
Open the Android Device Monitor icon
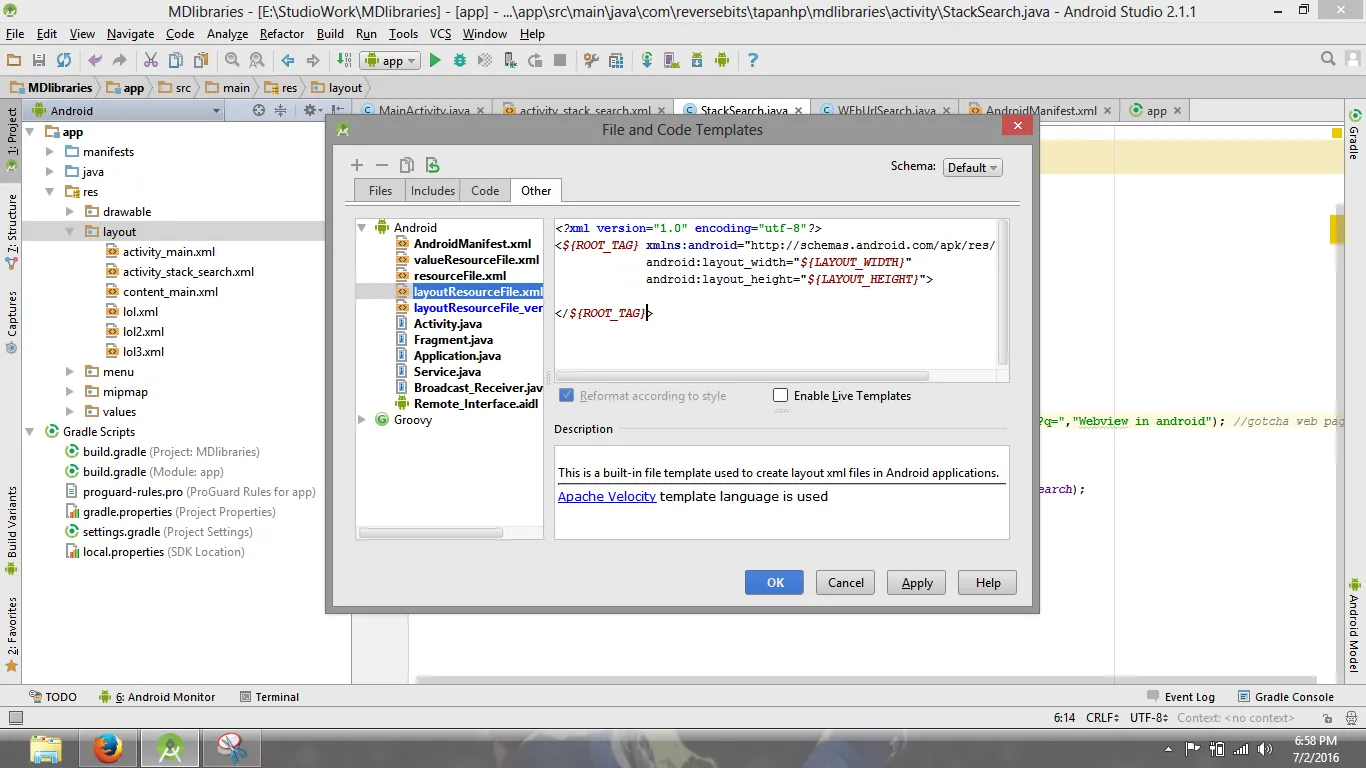tap(722, 60)
